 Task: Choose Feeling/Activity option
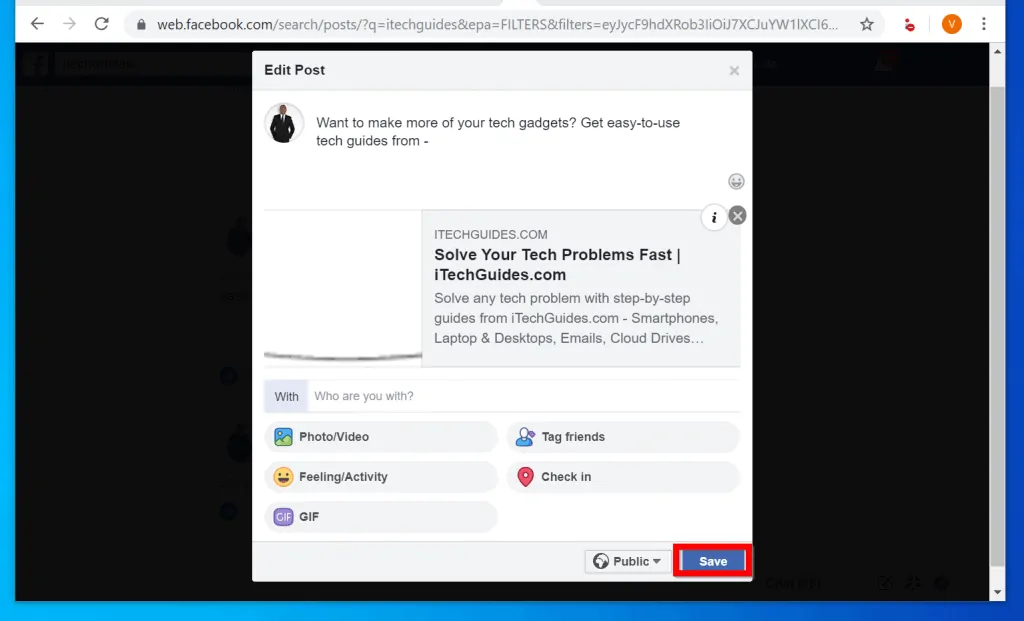point(381,477)
